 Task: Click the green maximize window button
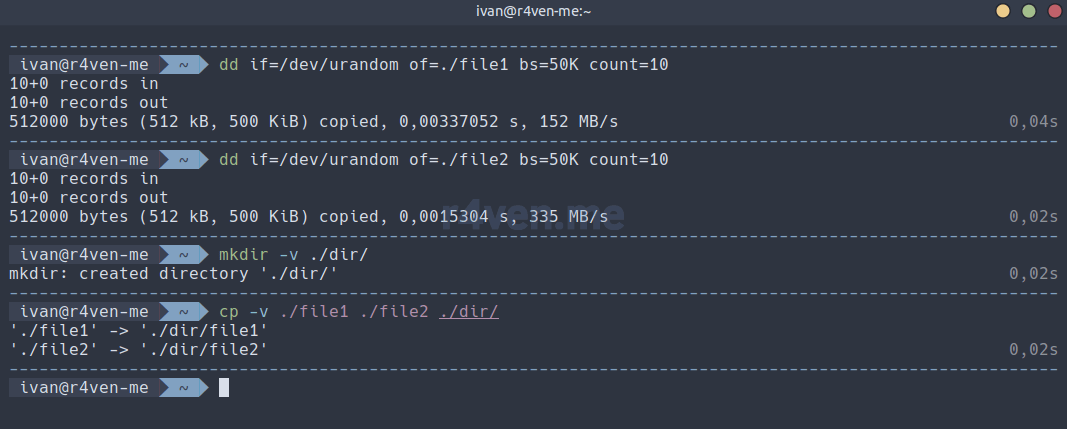1029,11
